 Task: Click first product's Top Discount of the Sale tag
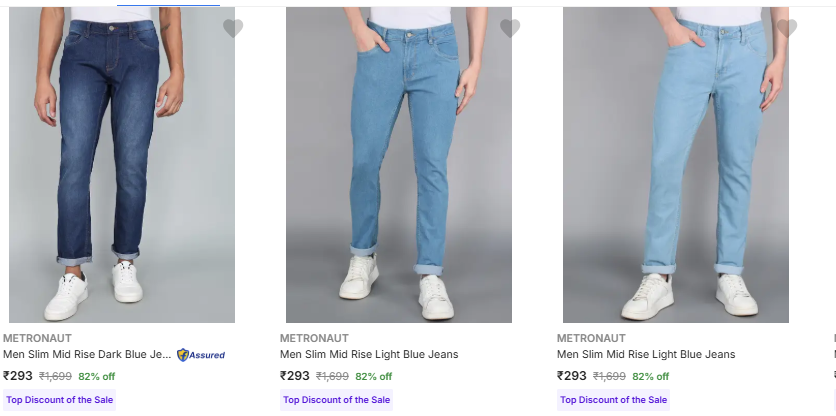point(60,400)
